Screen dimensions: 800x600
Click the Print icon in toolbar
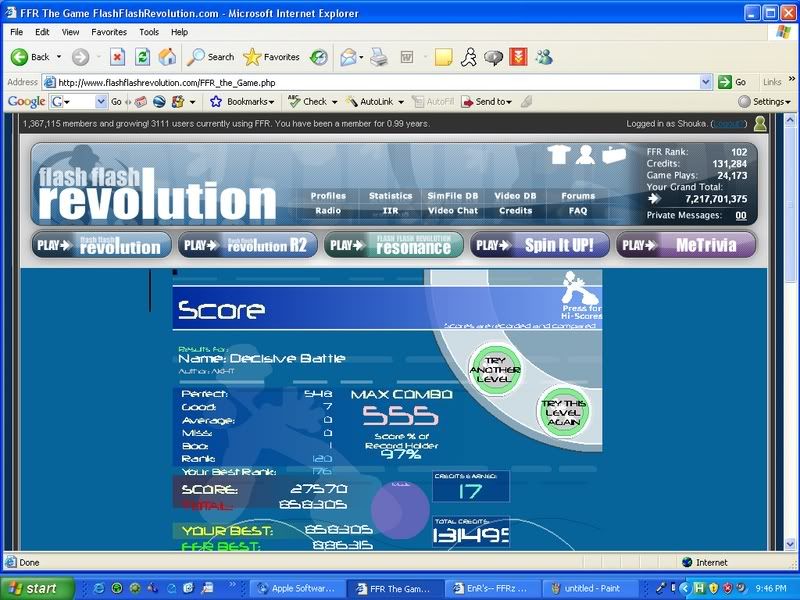point(379,57)
